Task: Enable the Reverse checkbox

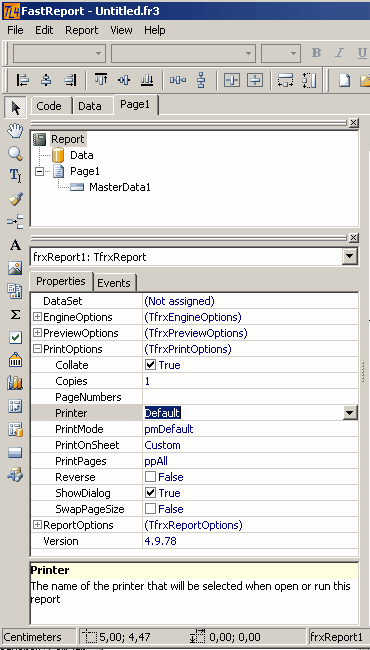Action: pyautogui.click(x=150, y=477)
